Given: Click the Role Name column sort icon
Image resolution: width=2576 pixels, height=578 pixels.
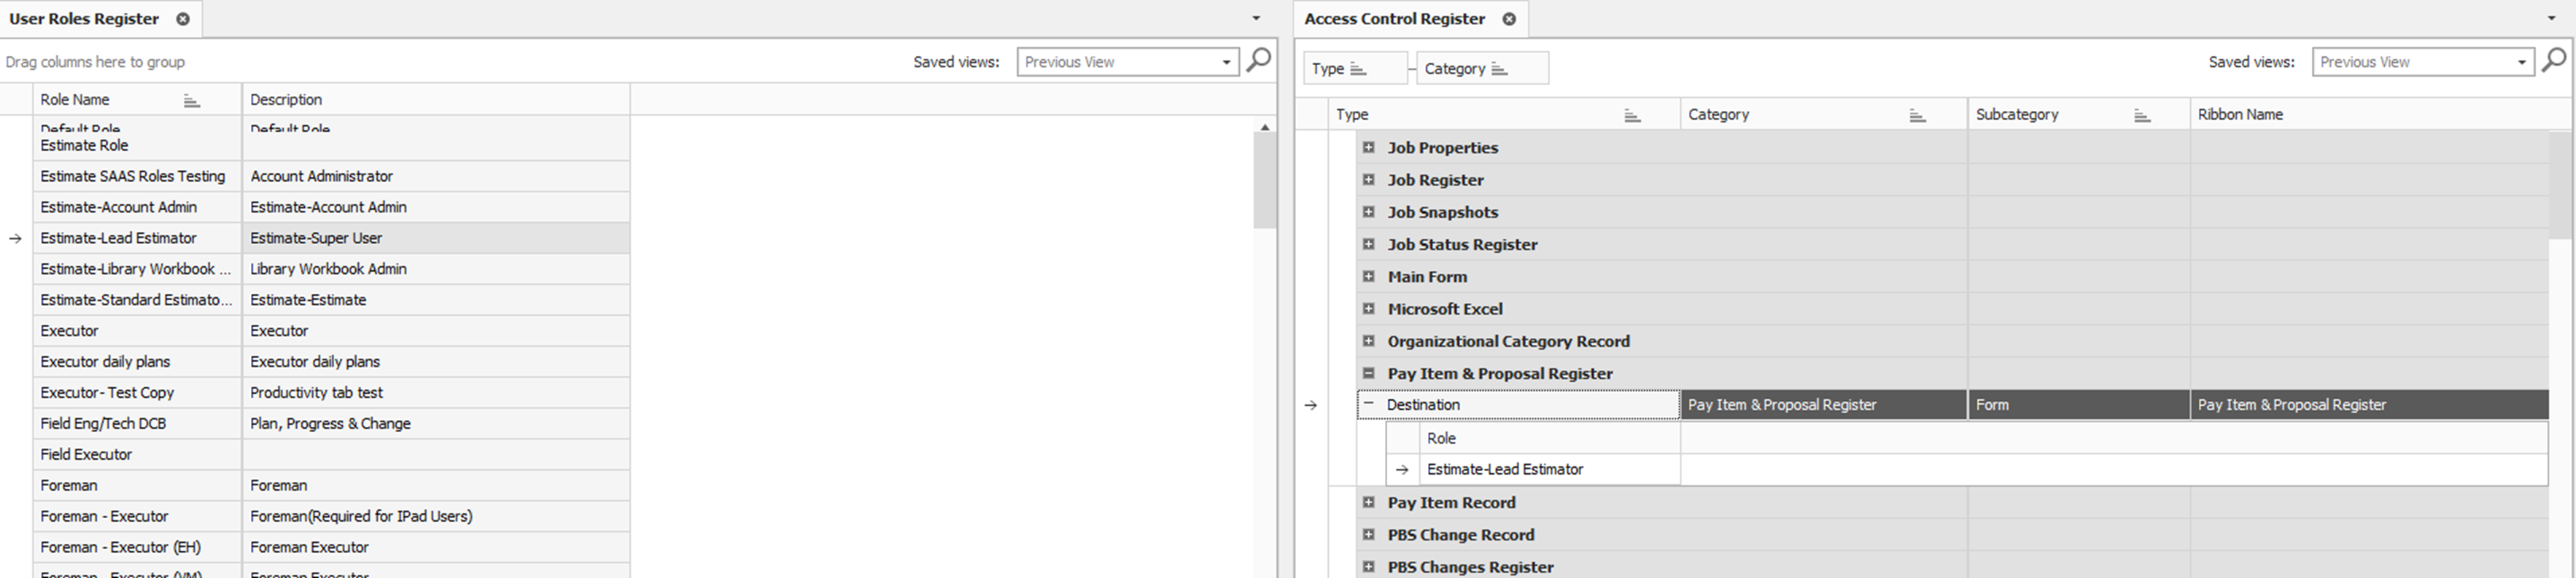Looking at the screenshot, I should pos(192,100).
